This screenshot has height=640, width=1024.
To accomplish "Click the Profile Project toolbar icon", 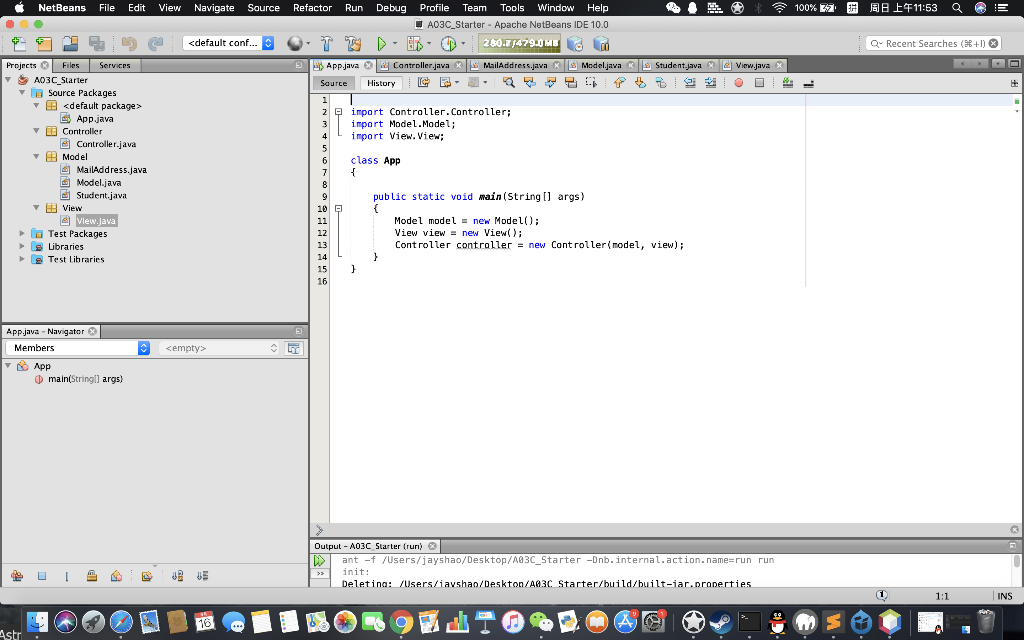I will point(448,44).
